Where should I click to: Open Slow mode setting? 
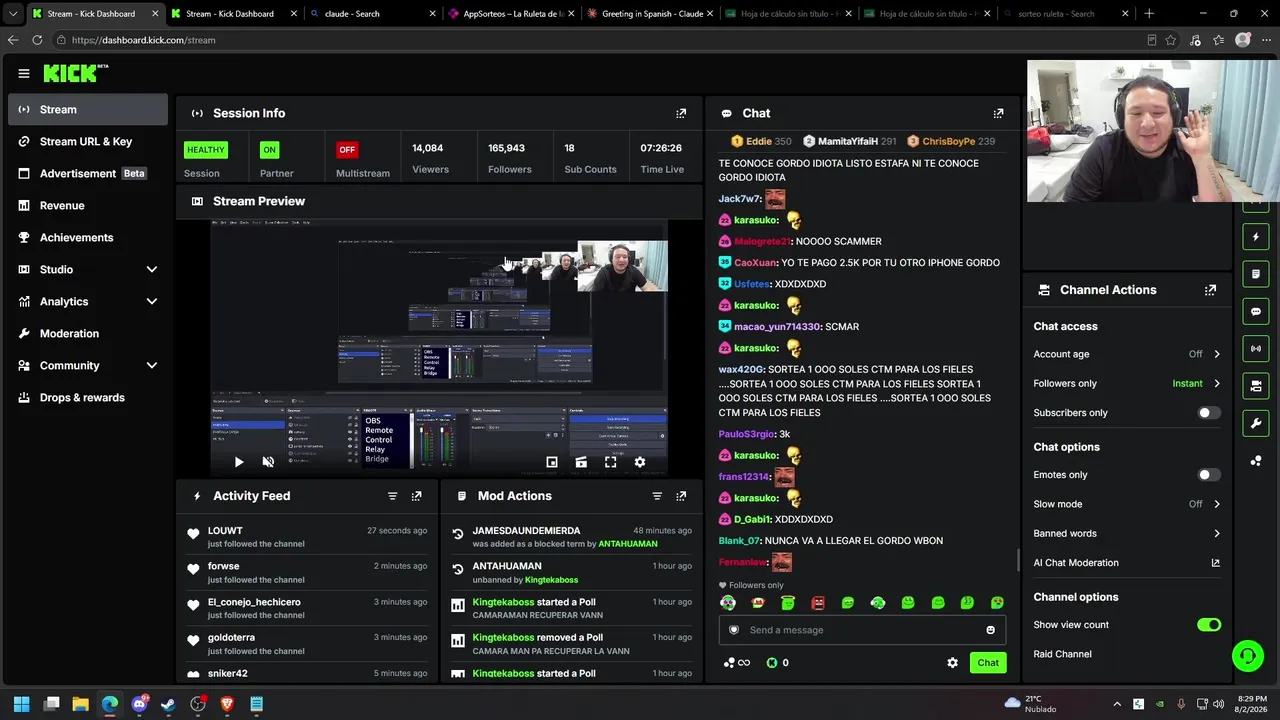[x=1127, y=504]
